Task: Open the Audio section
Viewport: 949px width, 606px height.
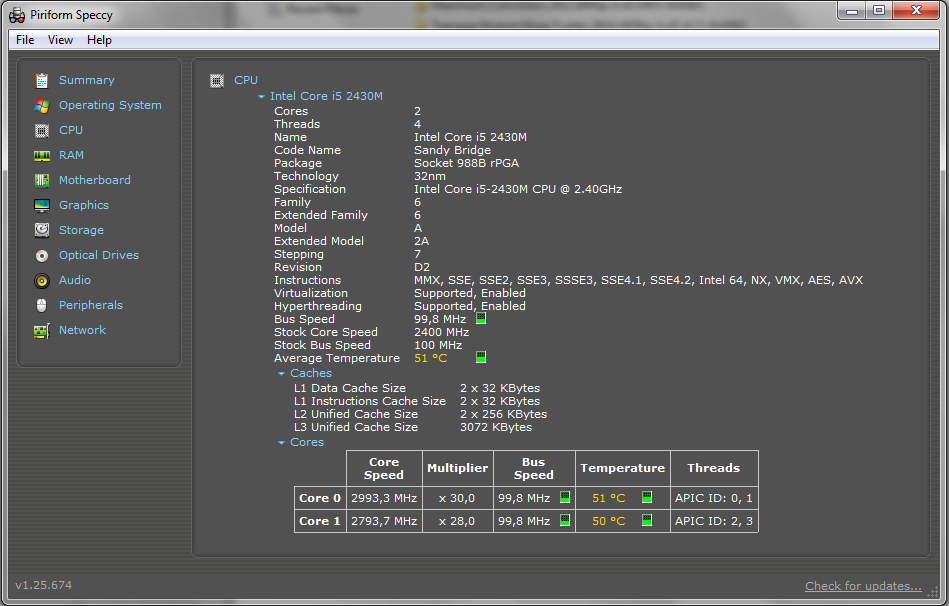Action: [74, 280]
